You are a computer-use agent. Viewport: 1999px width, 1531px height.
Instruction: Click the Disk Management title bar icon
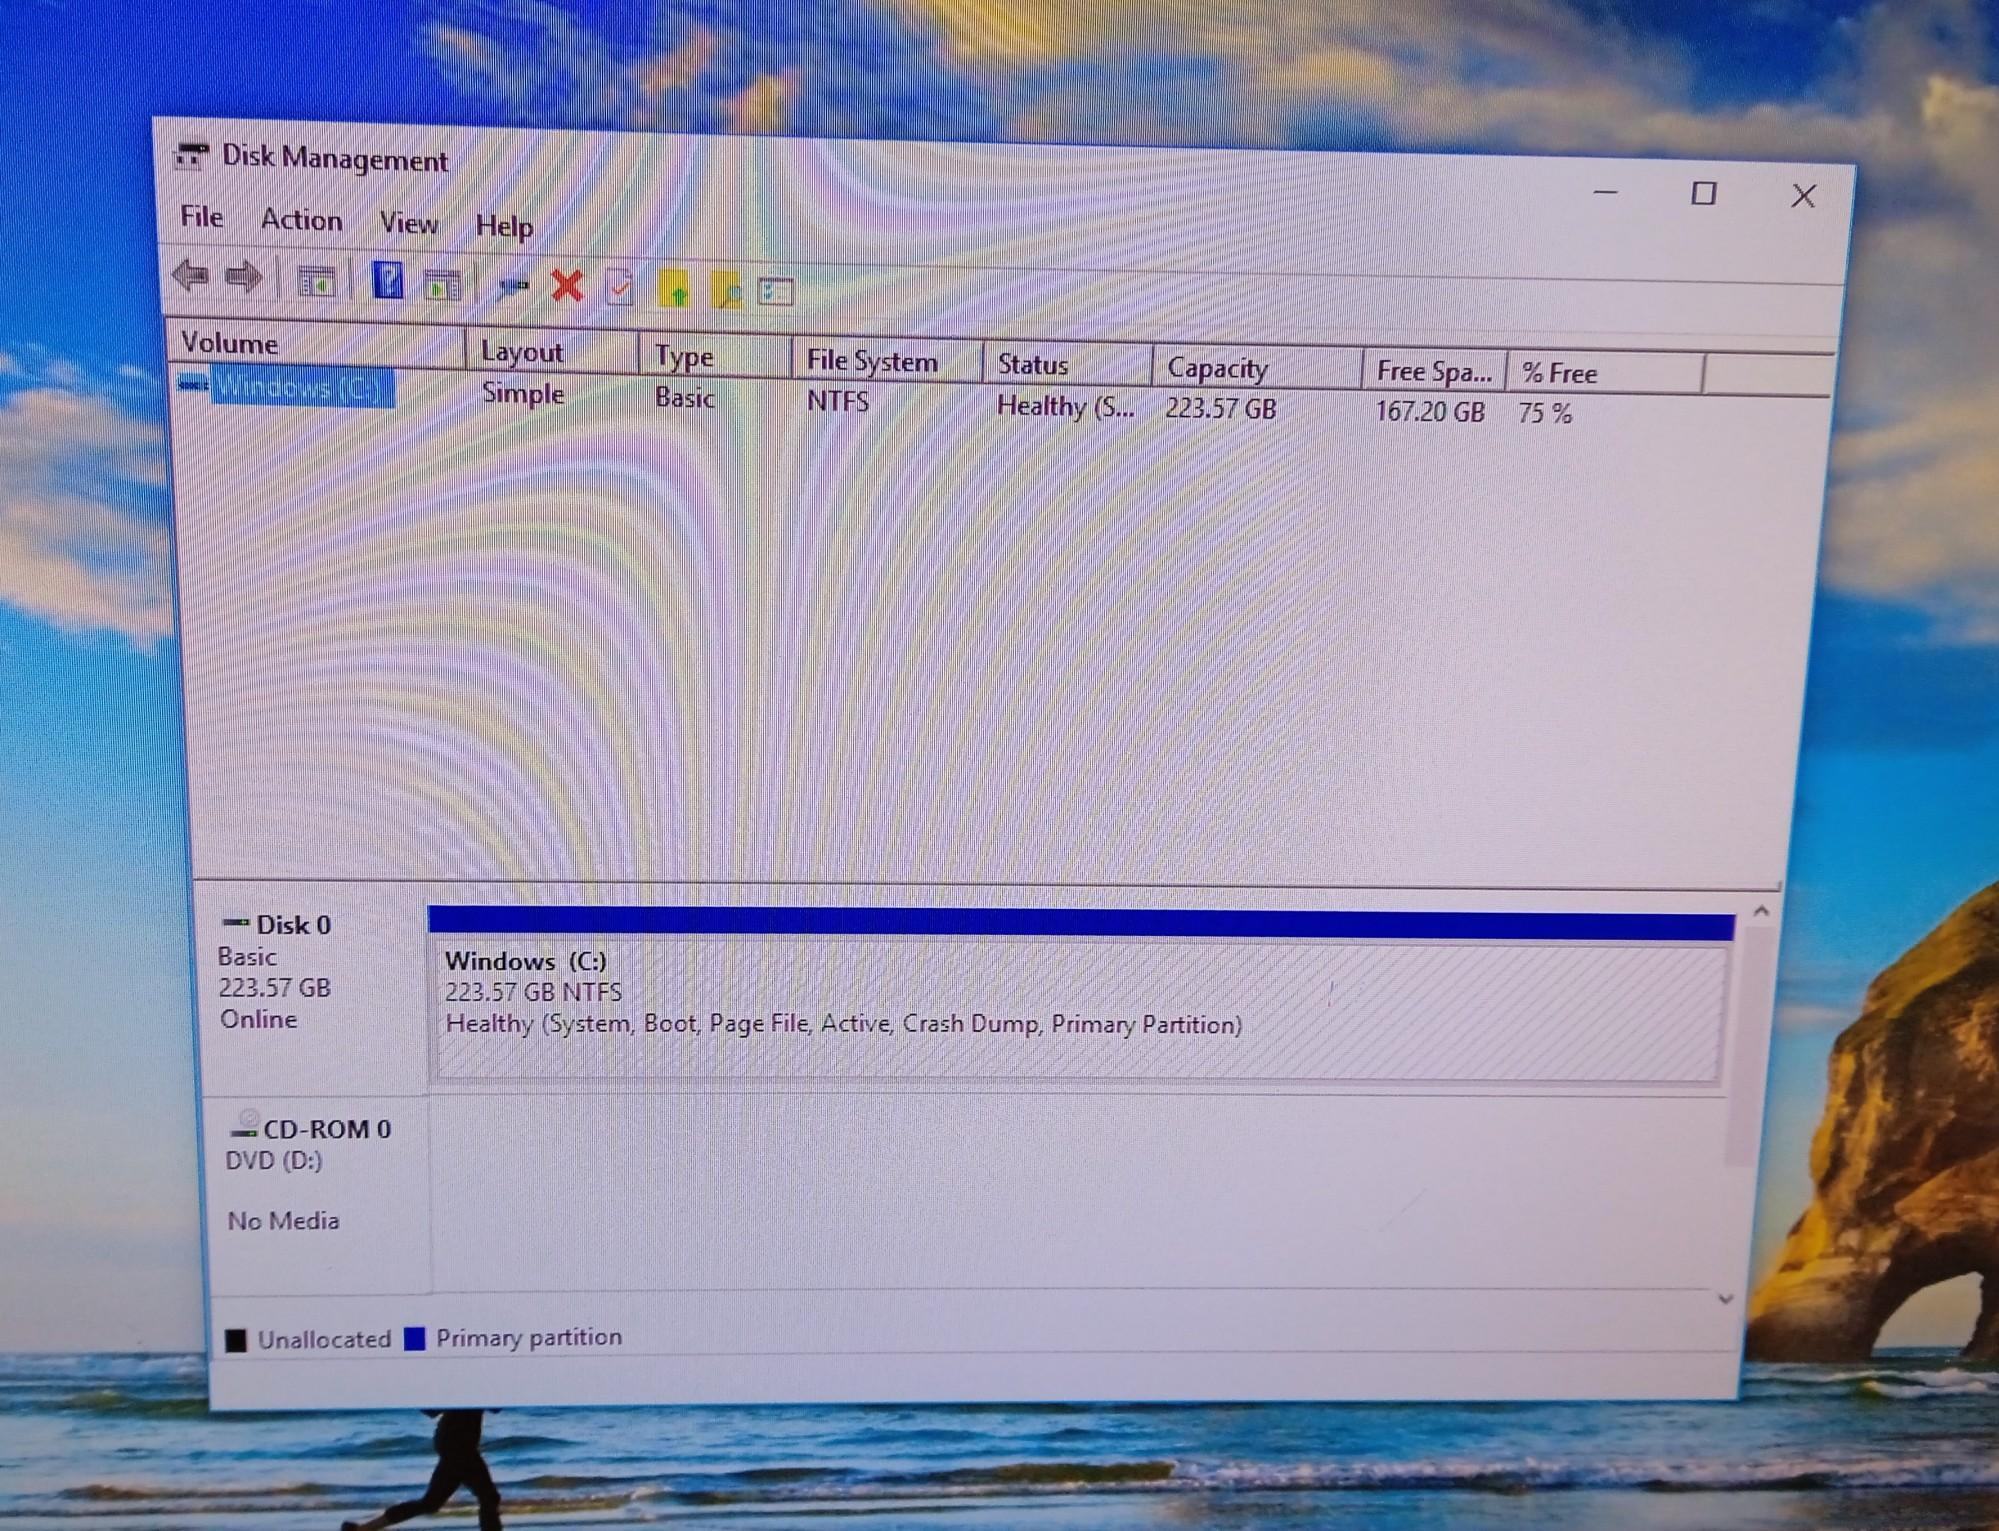[190, 156]
